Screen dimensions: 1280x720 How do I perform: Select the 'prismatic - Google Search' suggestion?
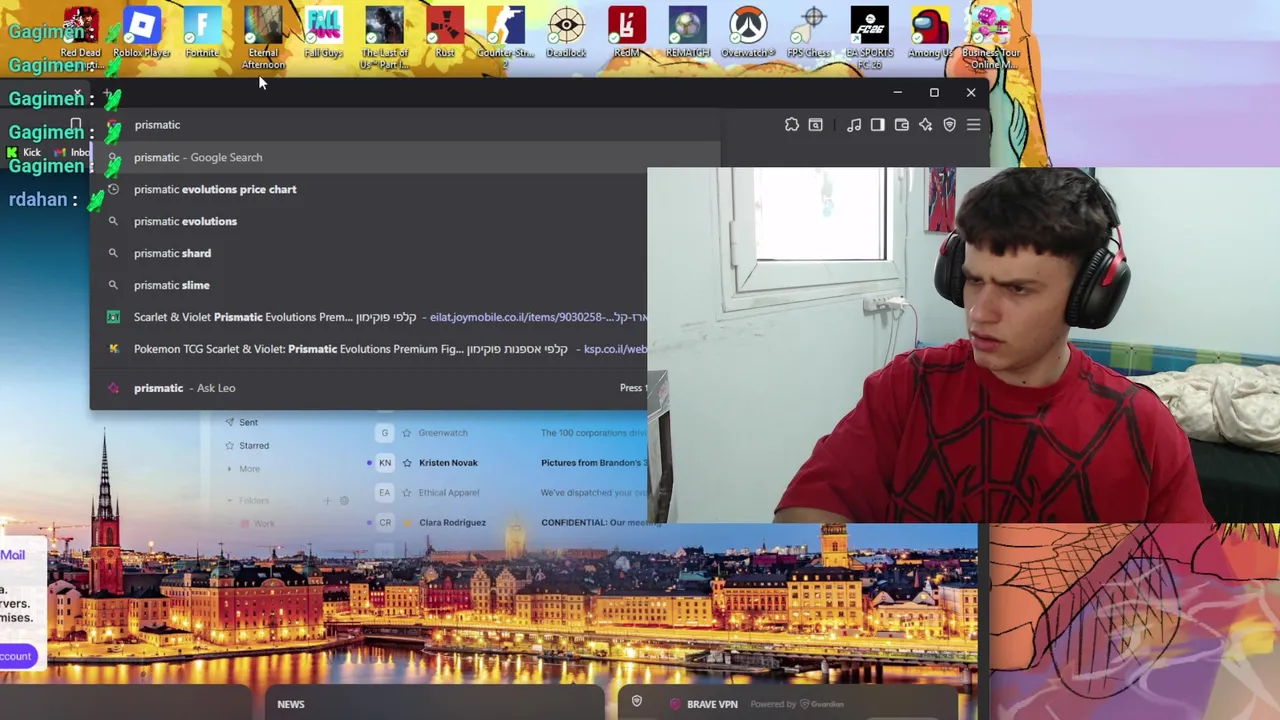pos(405,157)
